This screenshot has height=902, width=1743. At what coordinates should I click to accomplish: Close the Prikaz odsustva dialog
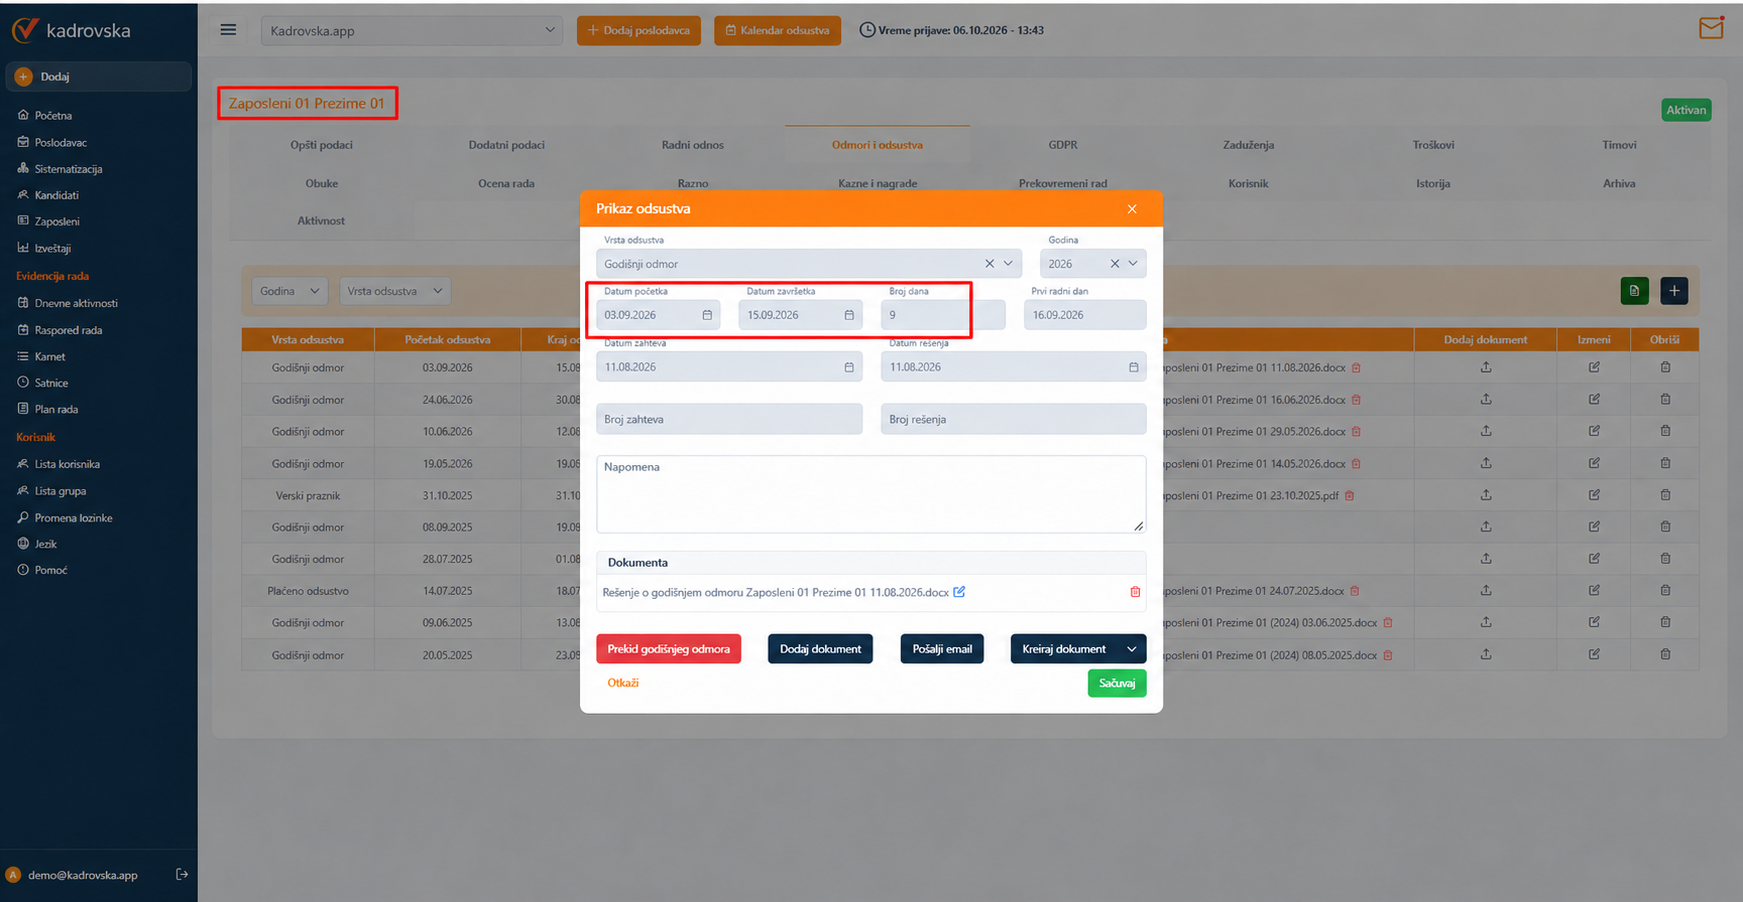click(1132, 209)
